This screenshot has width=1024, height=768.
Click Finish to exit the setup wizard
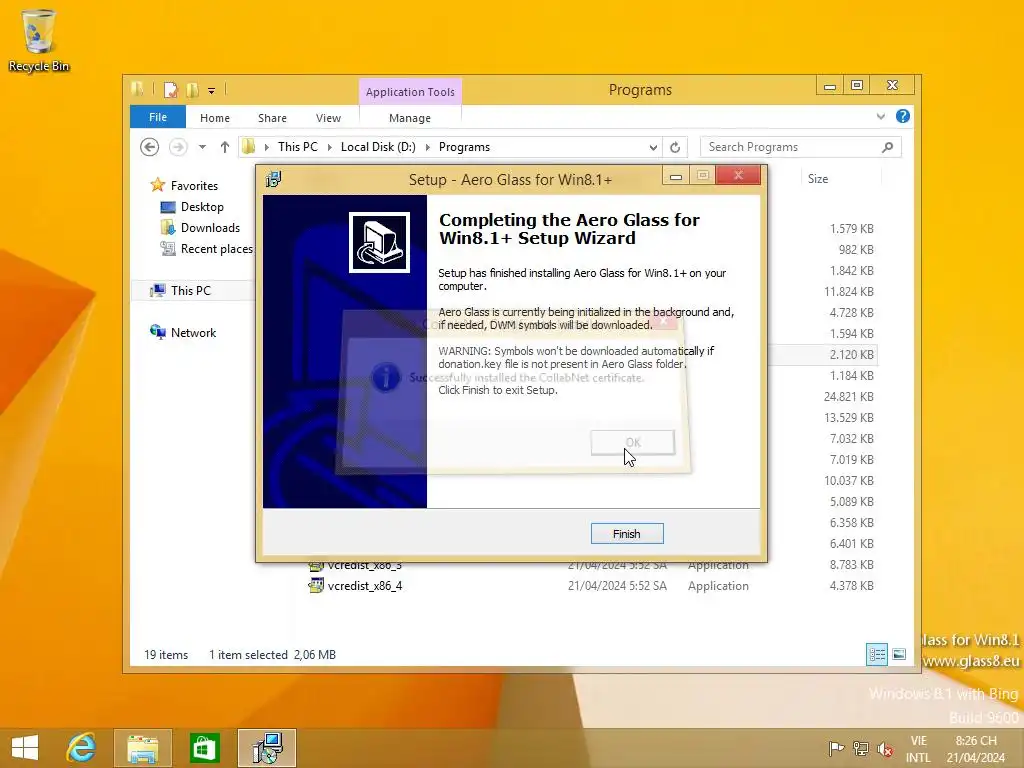coord(627,534)
